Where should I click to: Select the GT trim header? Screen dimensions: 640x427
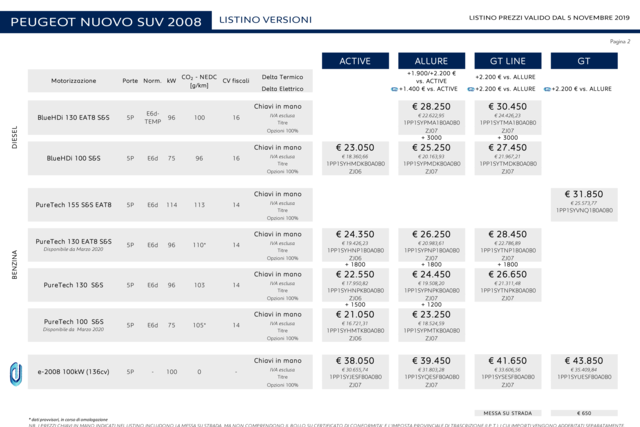pyautogui.click(x=584, y=61)
